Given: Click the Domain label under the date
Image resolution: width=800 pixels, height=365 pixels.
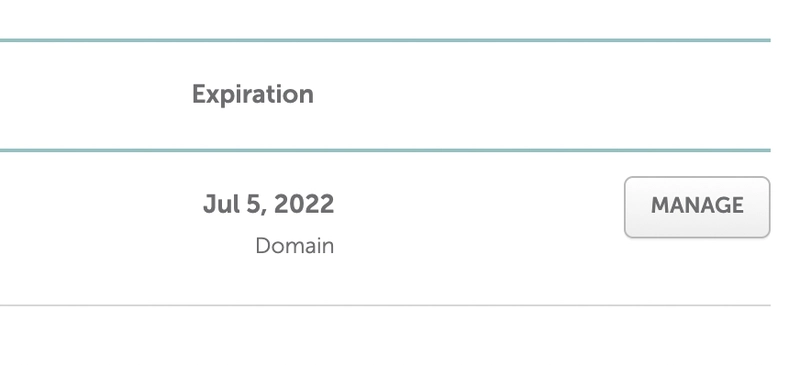Looking at the screenshot, I should point(294,246).
